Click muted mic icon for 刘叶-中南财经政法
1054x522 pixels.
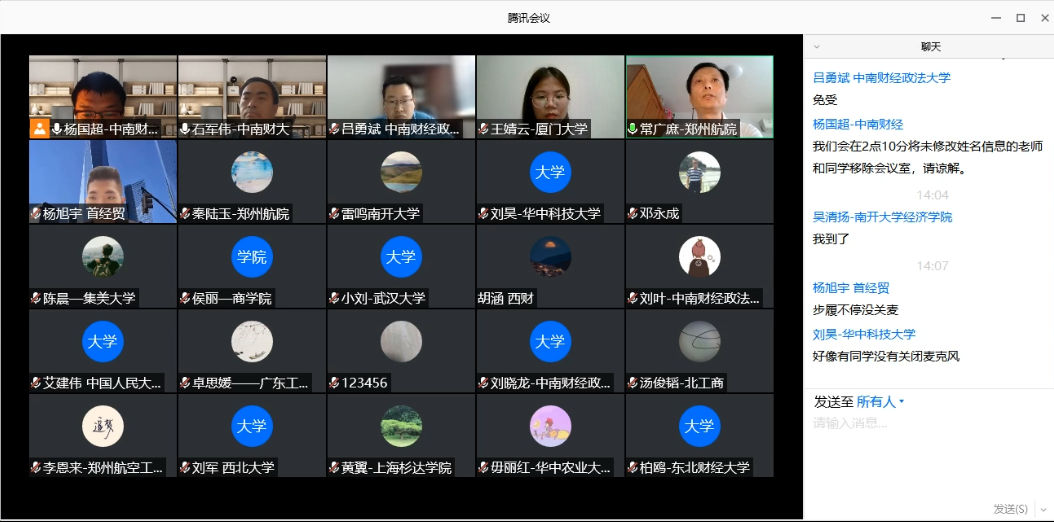pos(633,298)
